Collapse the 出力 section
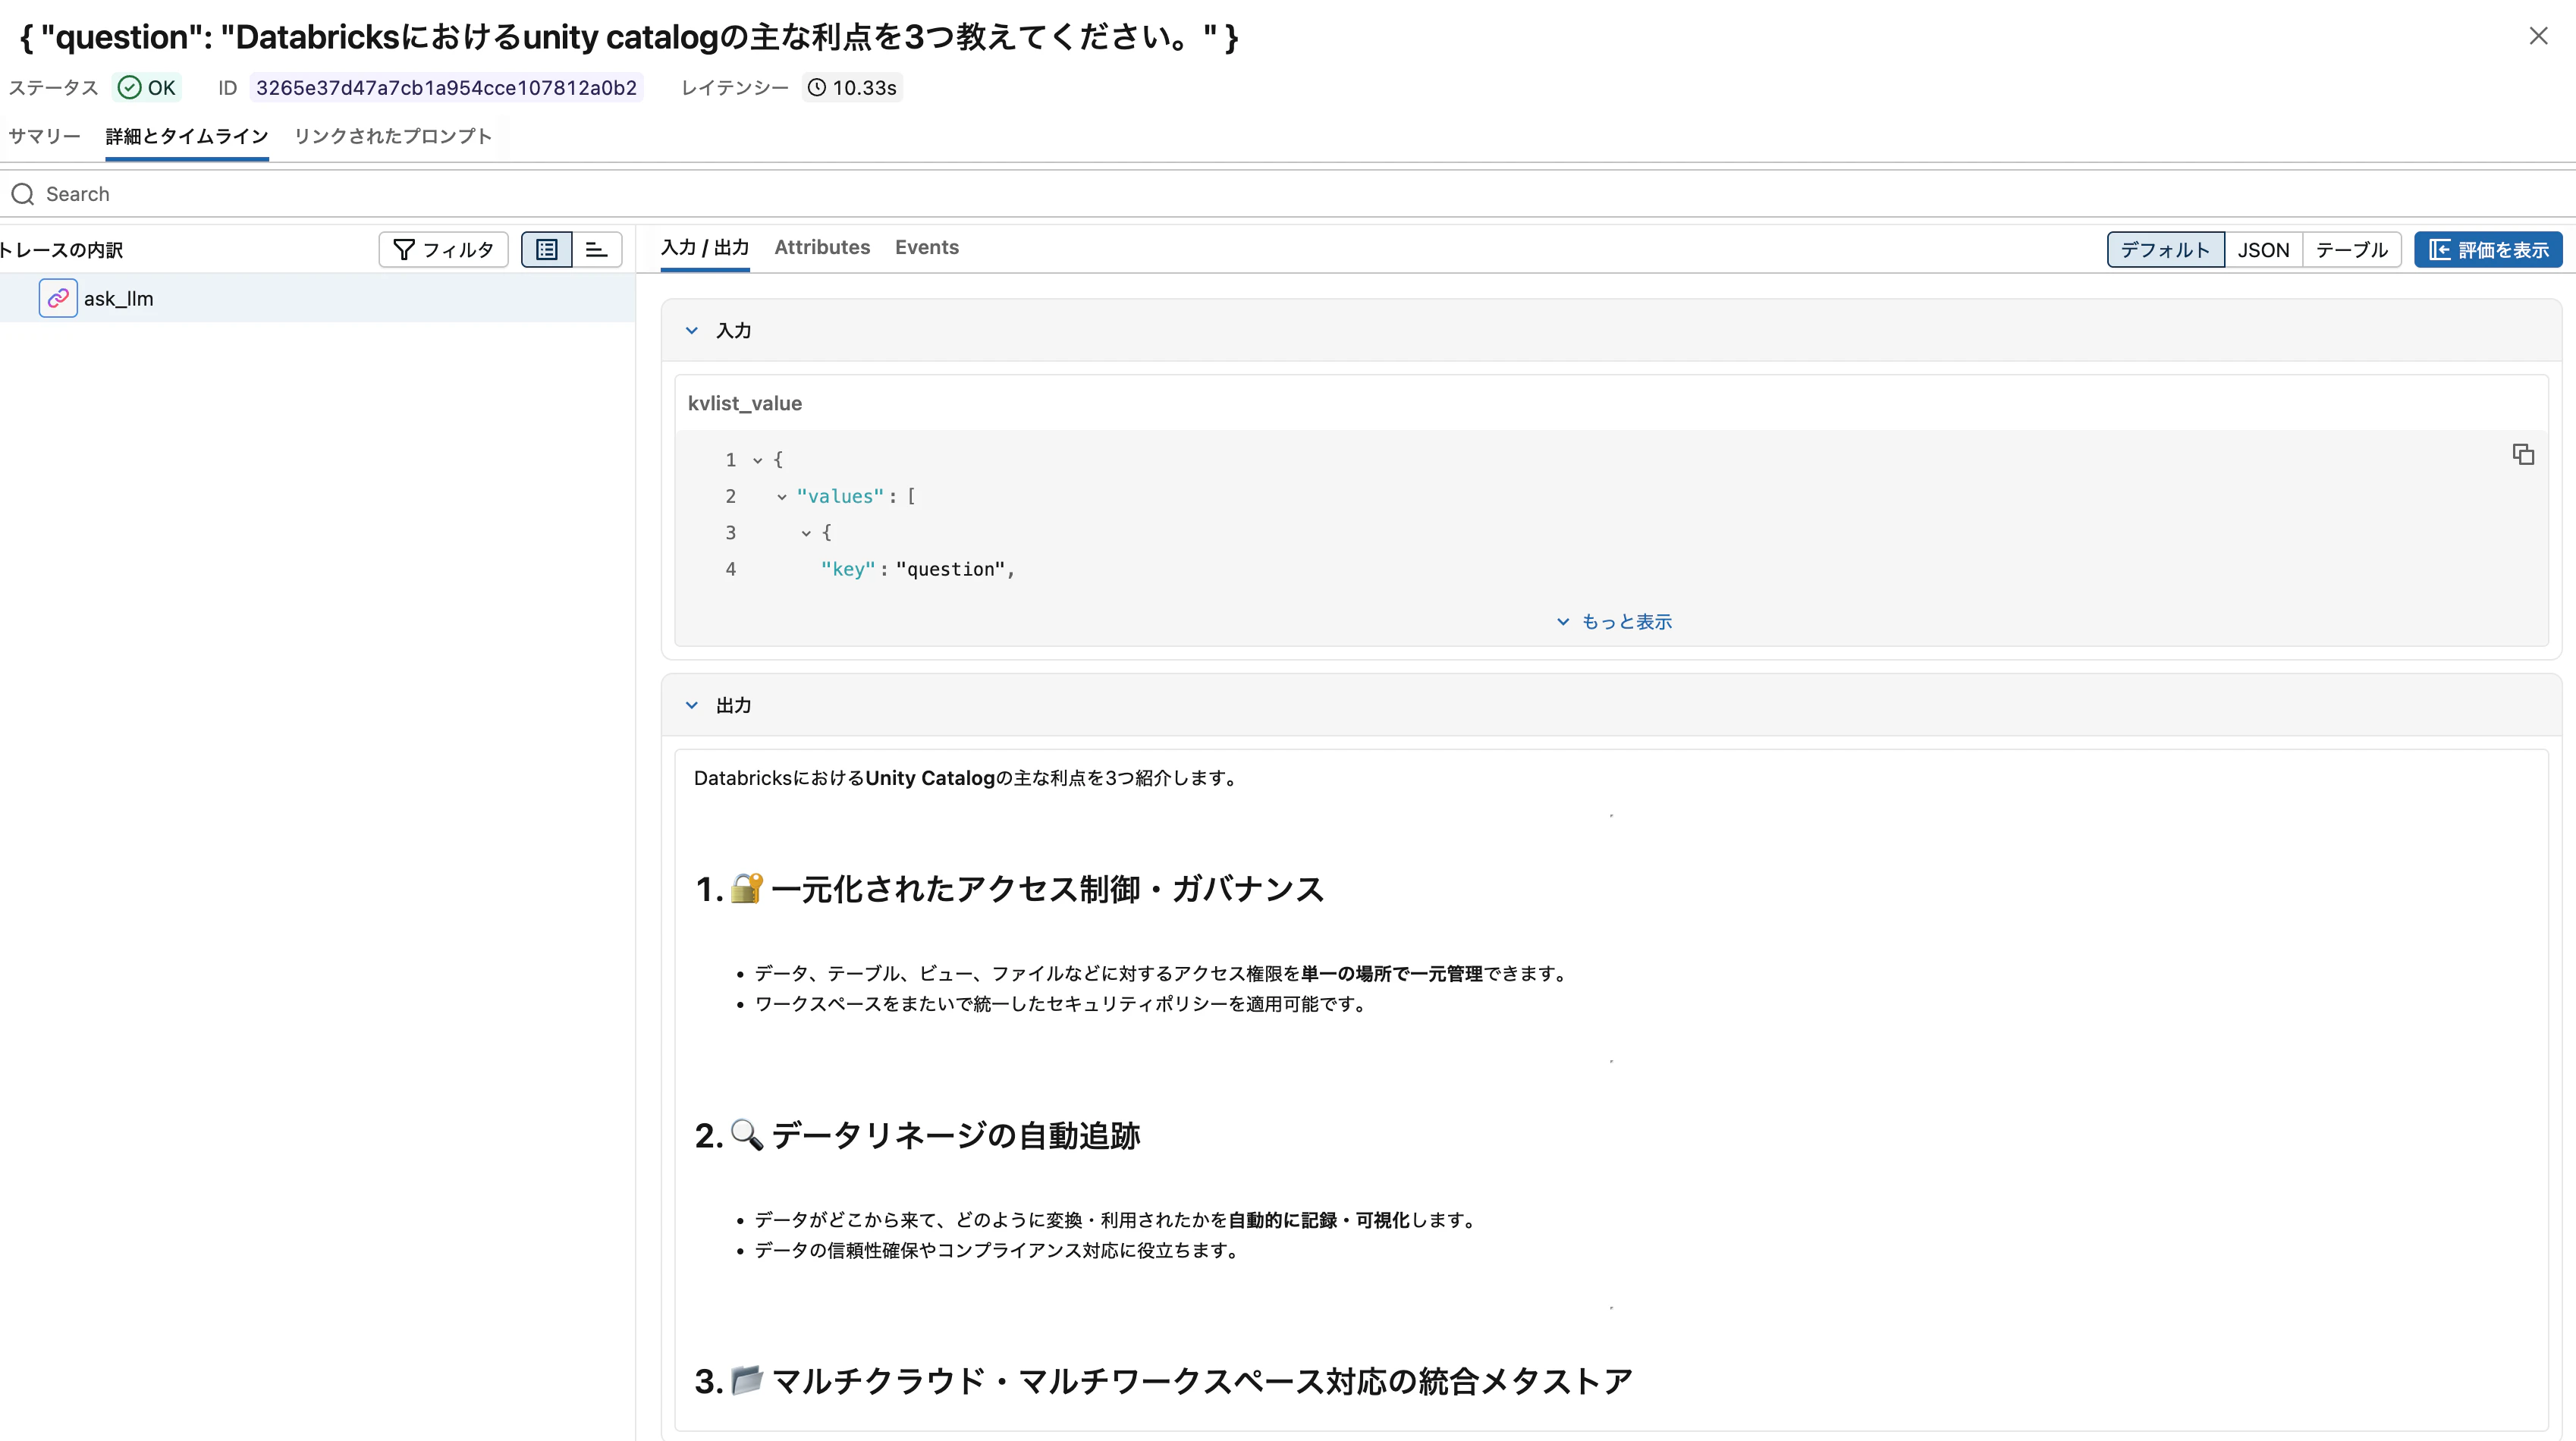The height and width of the screenshot is (1441, 2576). (692, 704)
